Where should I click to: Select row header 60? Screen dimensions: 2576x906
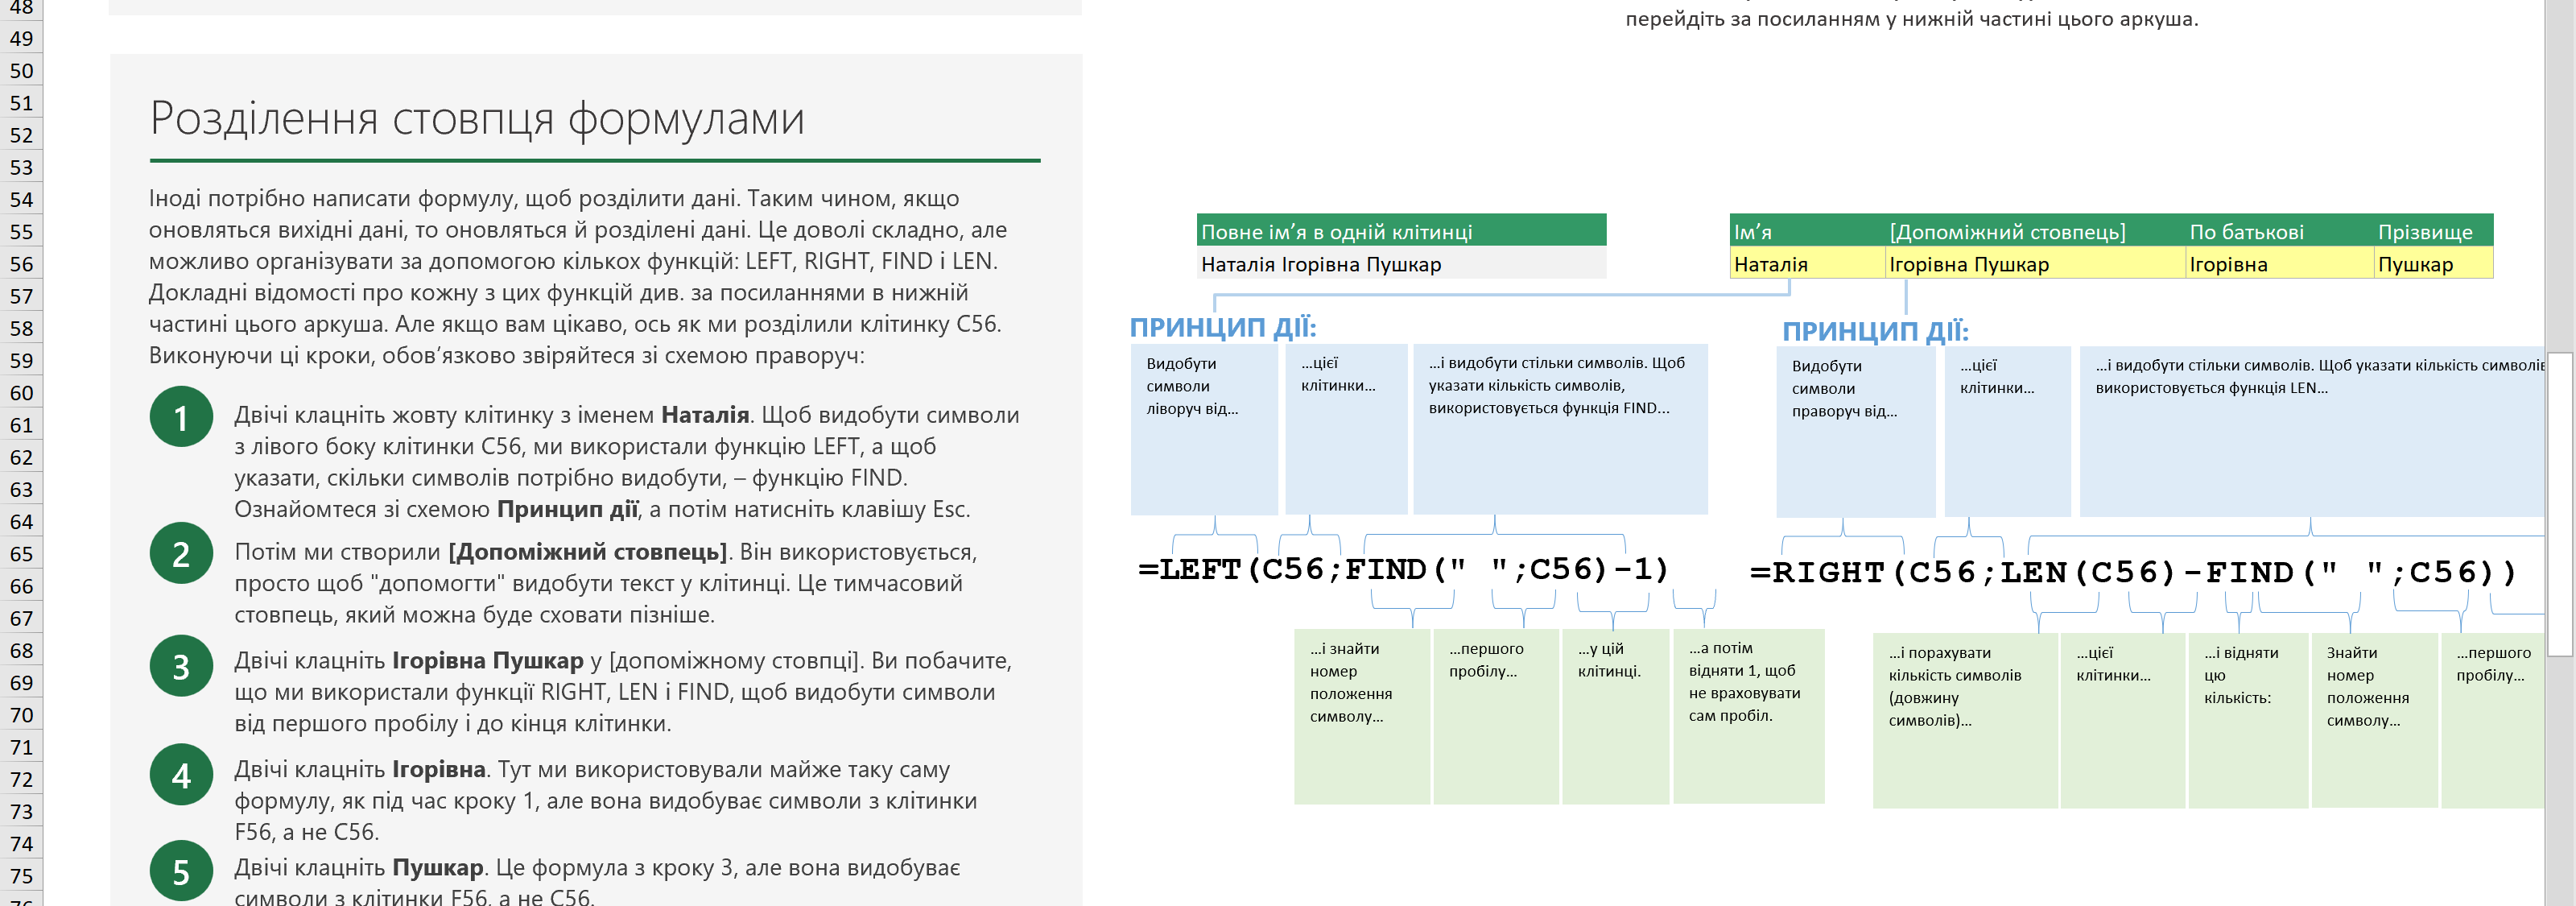(21, 393)
